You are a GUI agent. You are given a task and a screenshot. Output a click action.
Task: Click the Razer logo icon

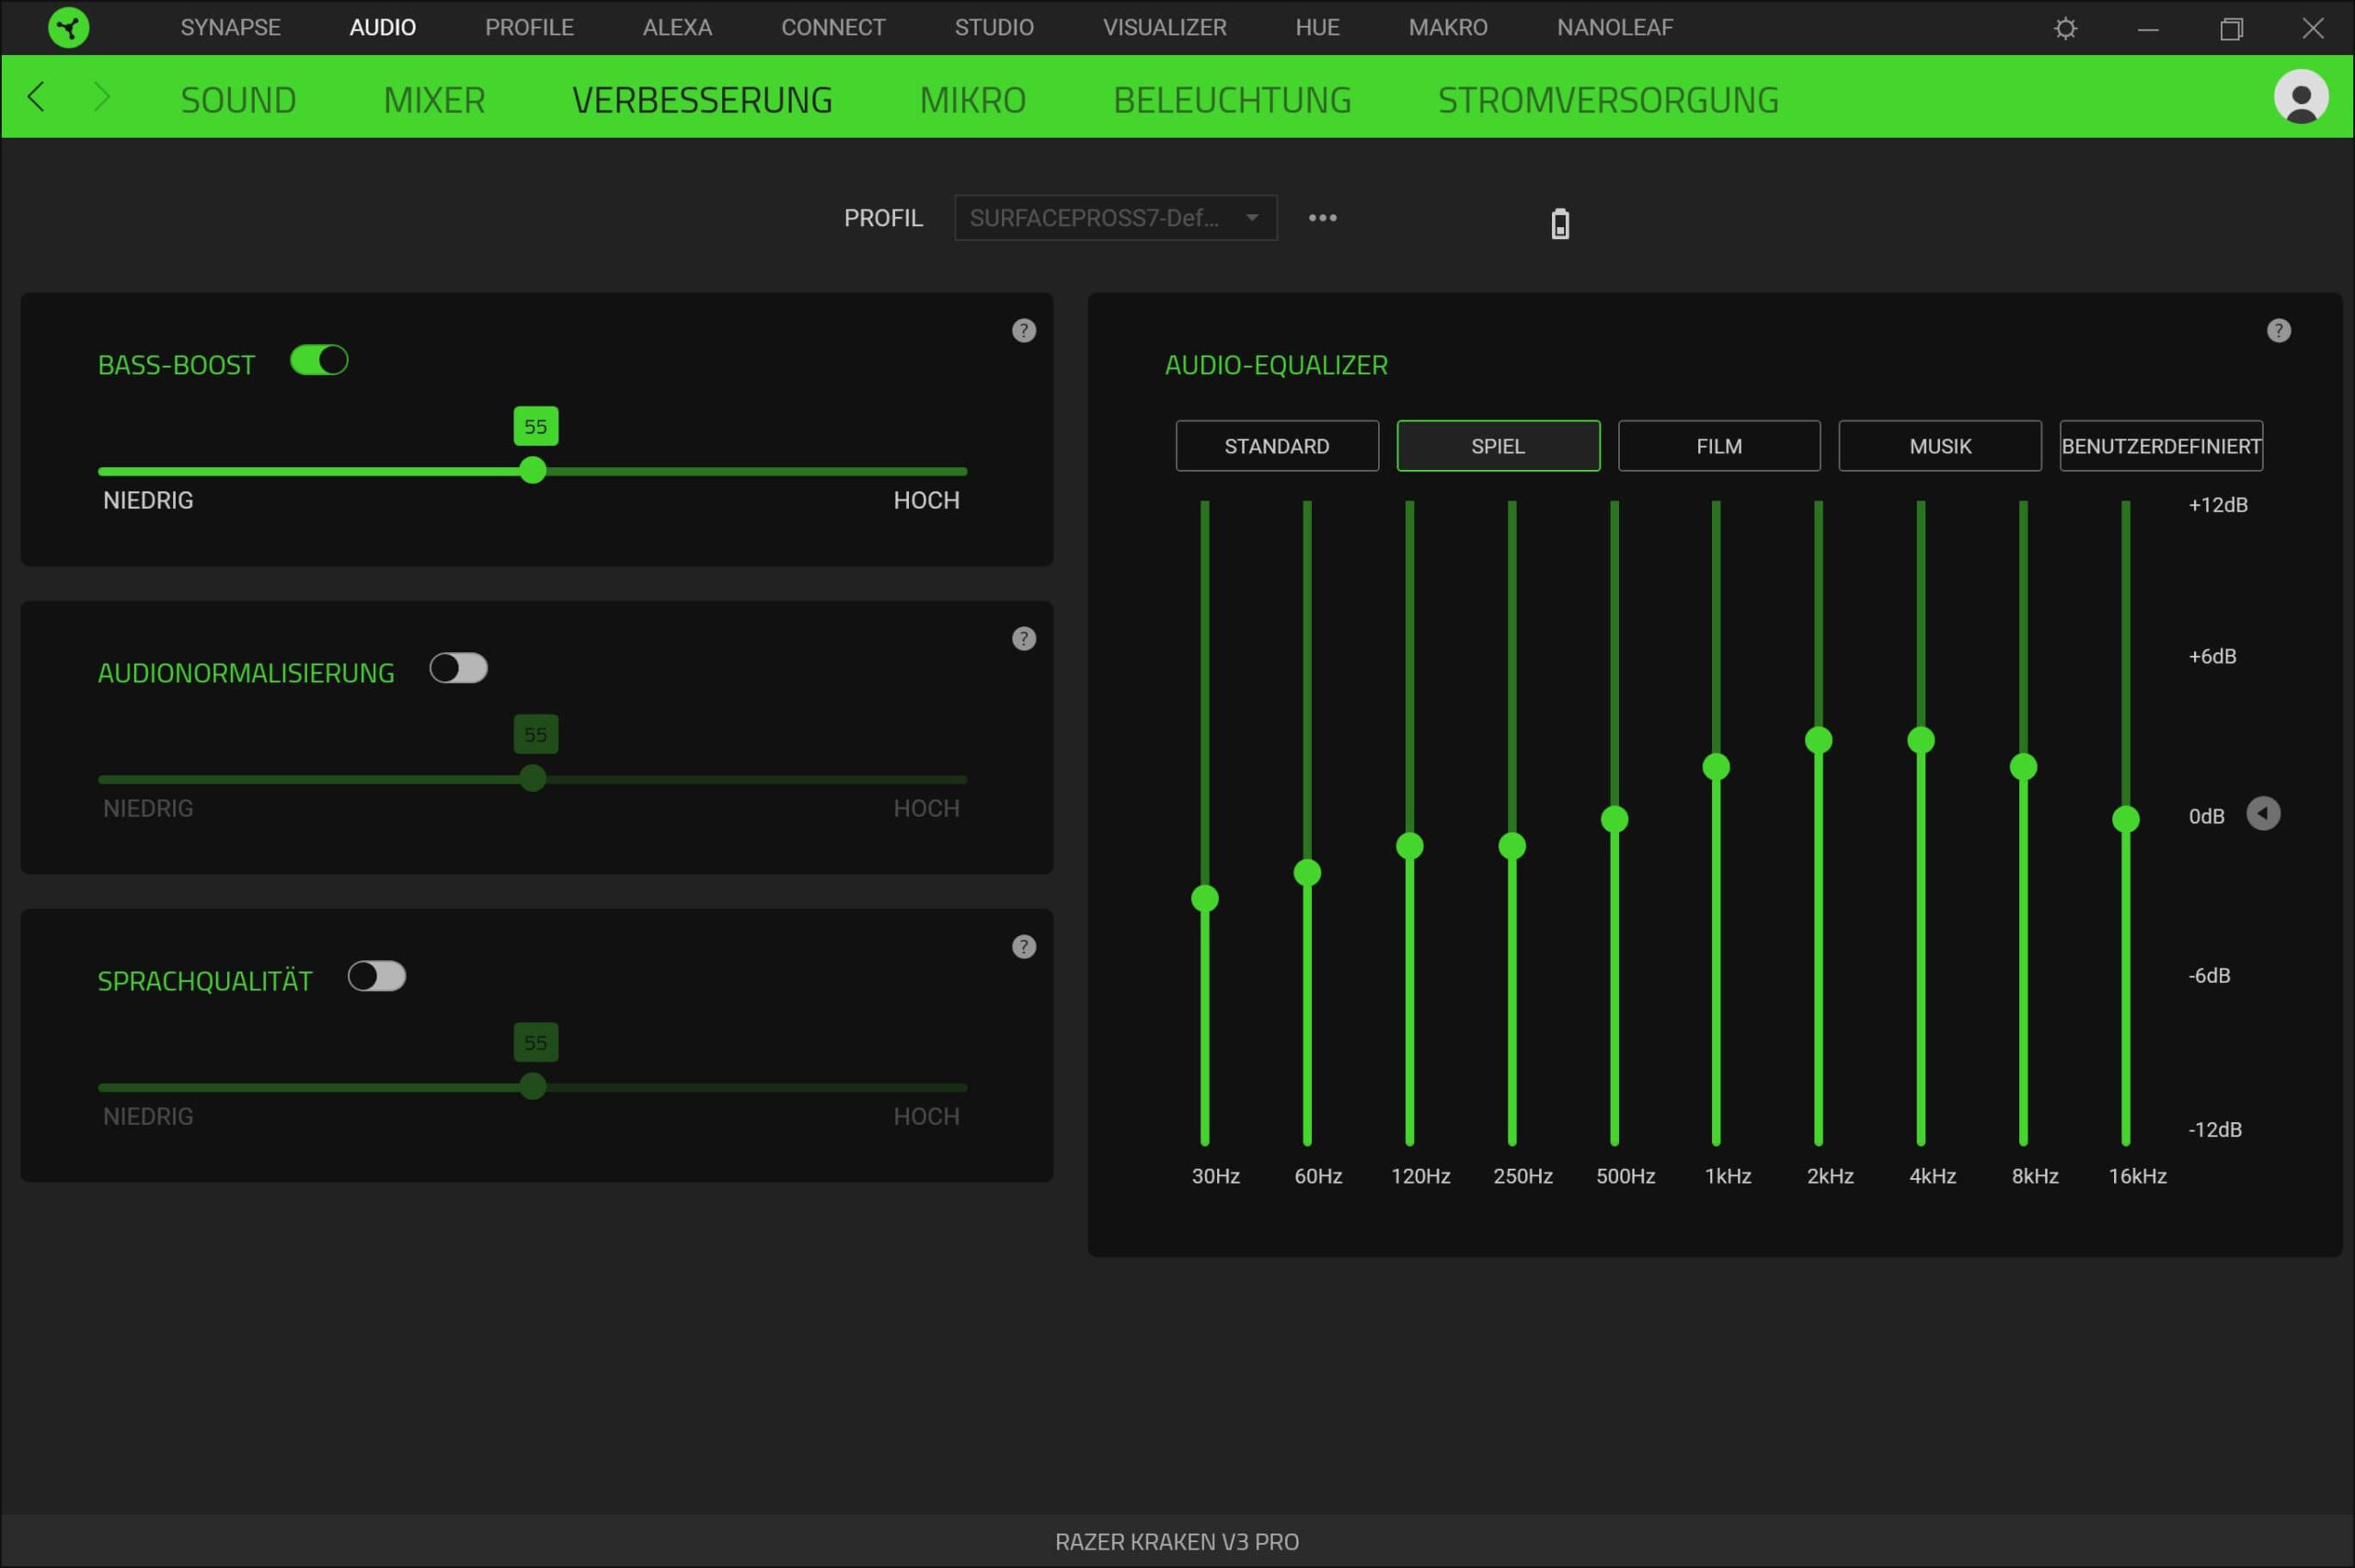coord(68,27)
